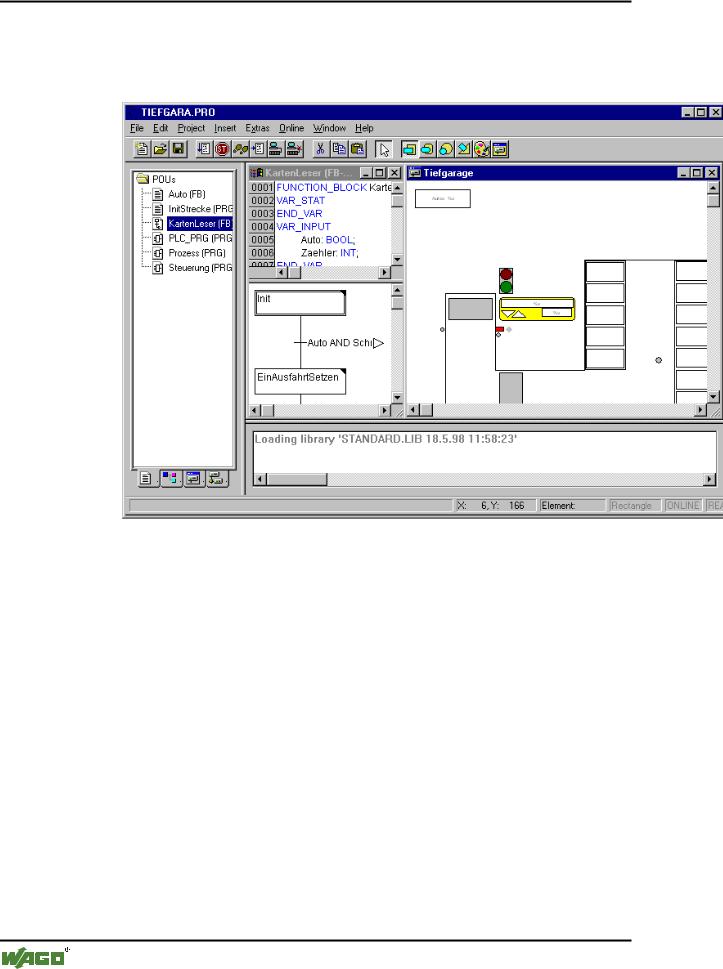Click the Run toolbar icon beside Save
723x969 pixels.
(x=203, y=149)
